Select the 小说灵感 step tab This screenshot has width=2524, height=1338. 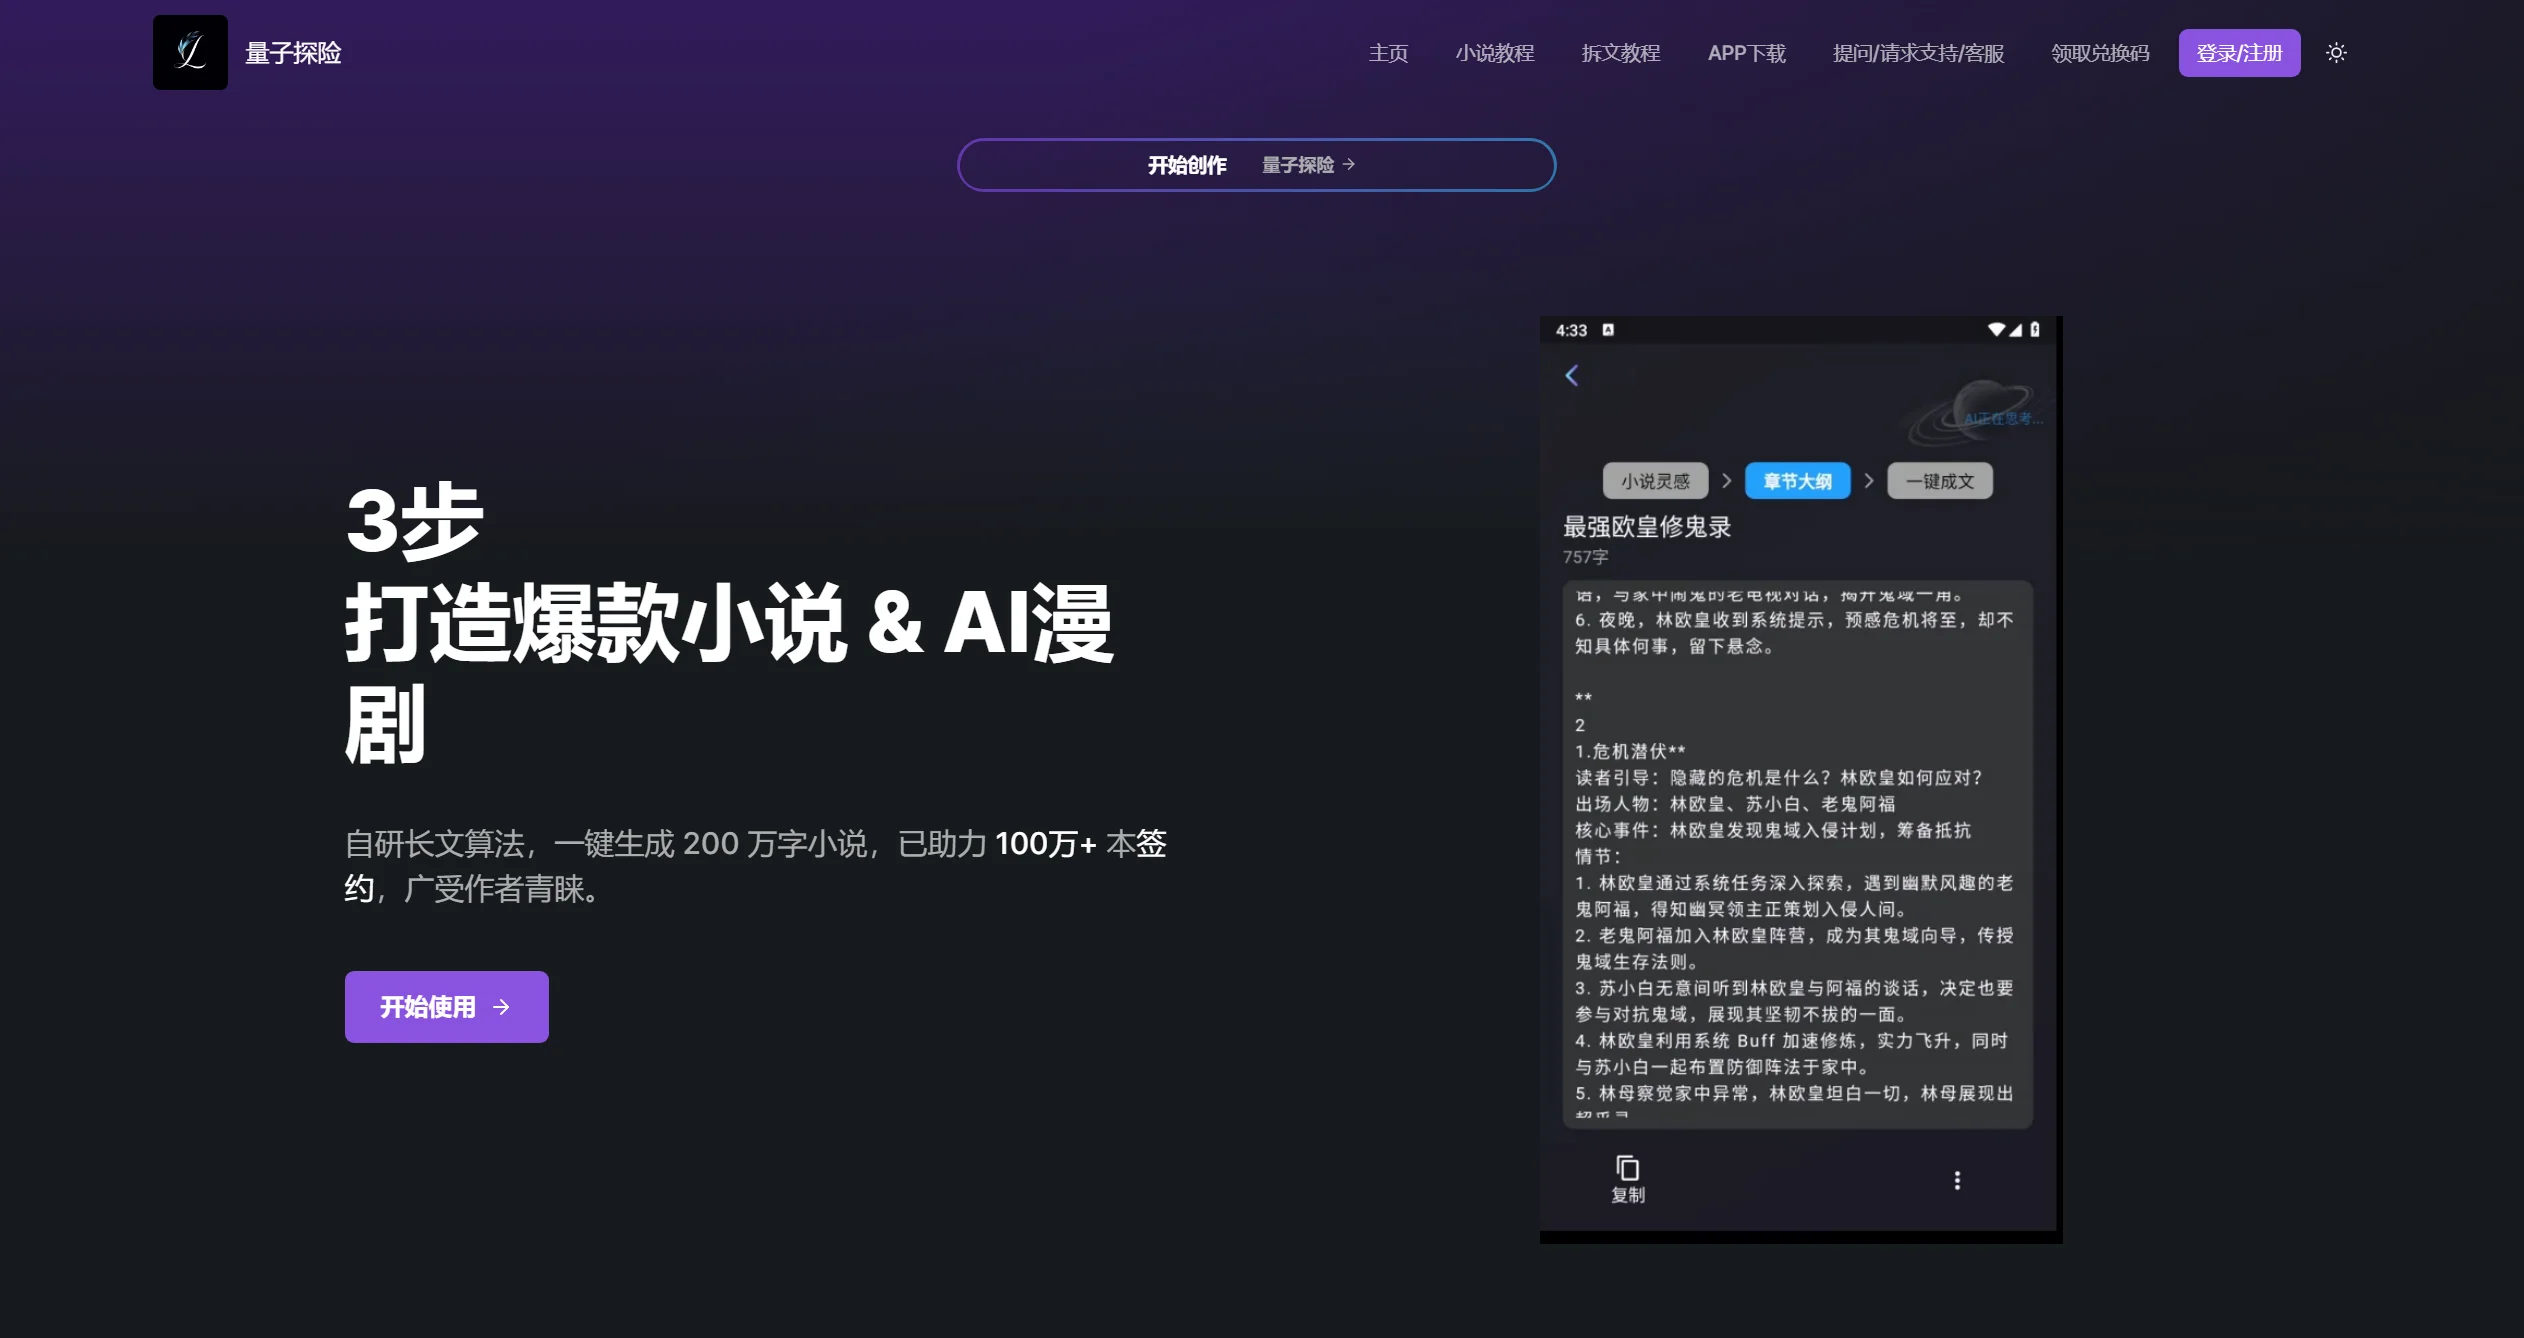[x=1655, y=481]
